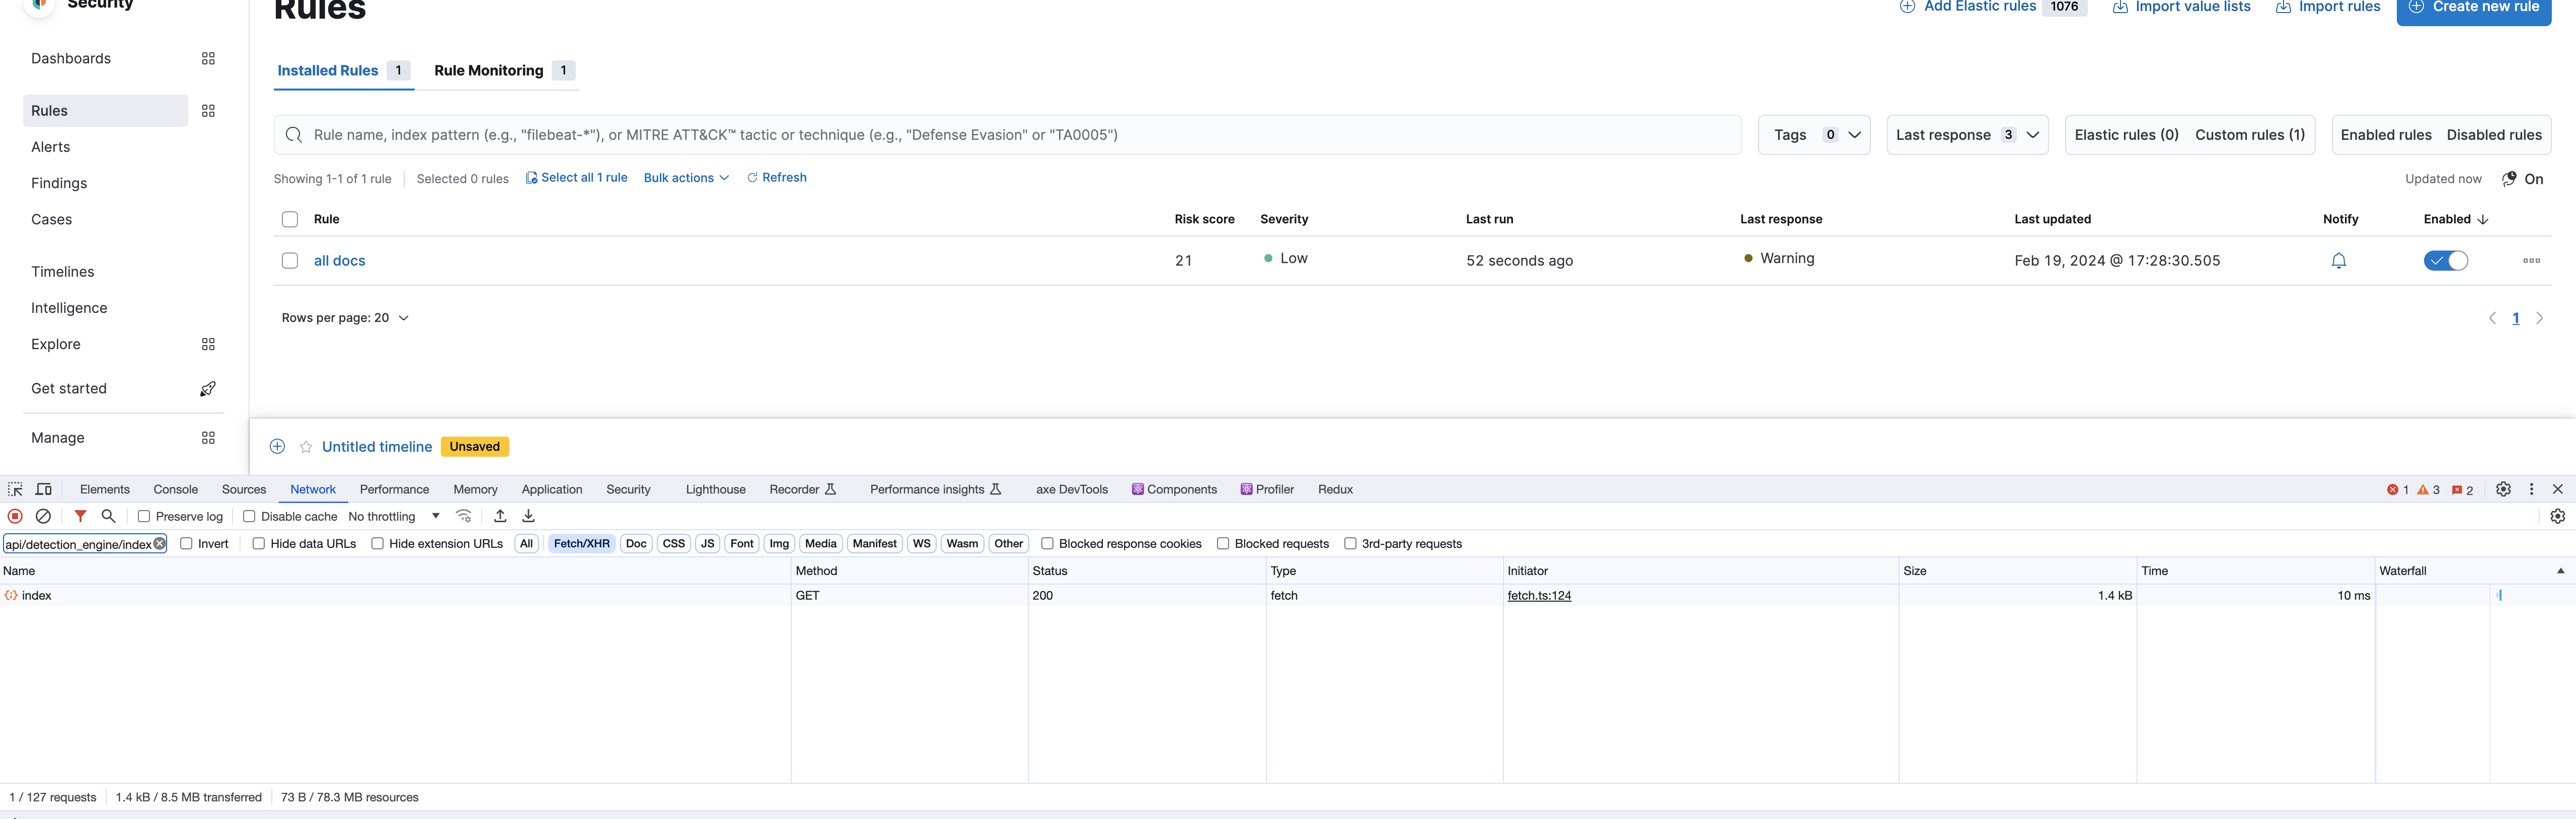The height and width of the screenshot is (819, 2576).
Task: Open Explore submenu grid icon
Action: coord(208,344)
